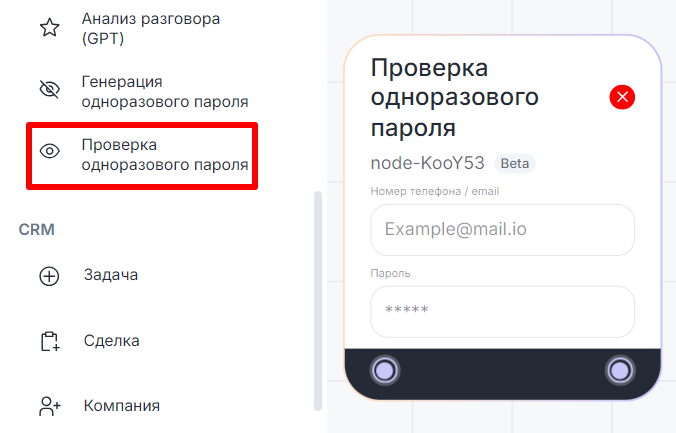Click the sidebar vertical scrollbar
Viewport: 676px width, 433px height.
pos(318,300)
